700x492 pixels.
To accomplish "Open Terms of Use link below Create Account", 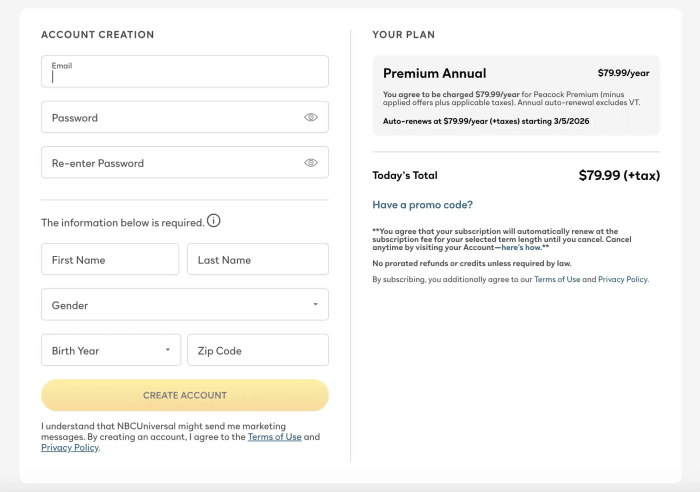I will coord(275,437).
